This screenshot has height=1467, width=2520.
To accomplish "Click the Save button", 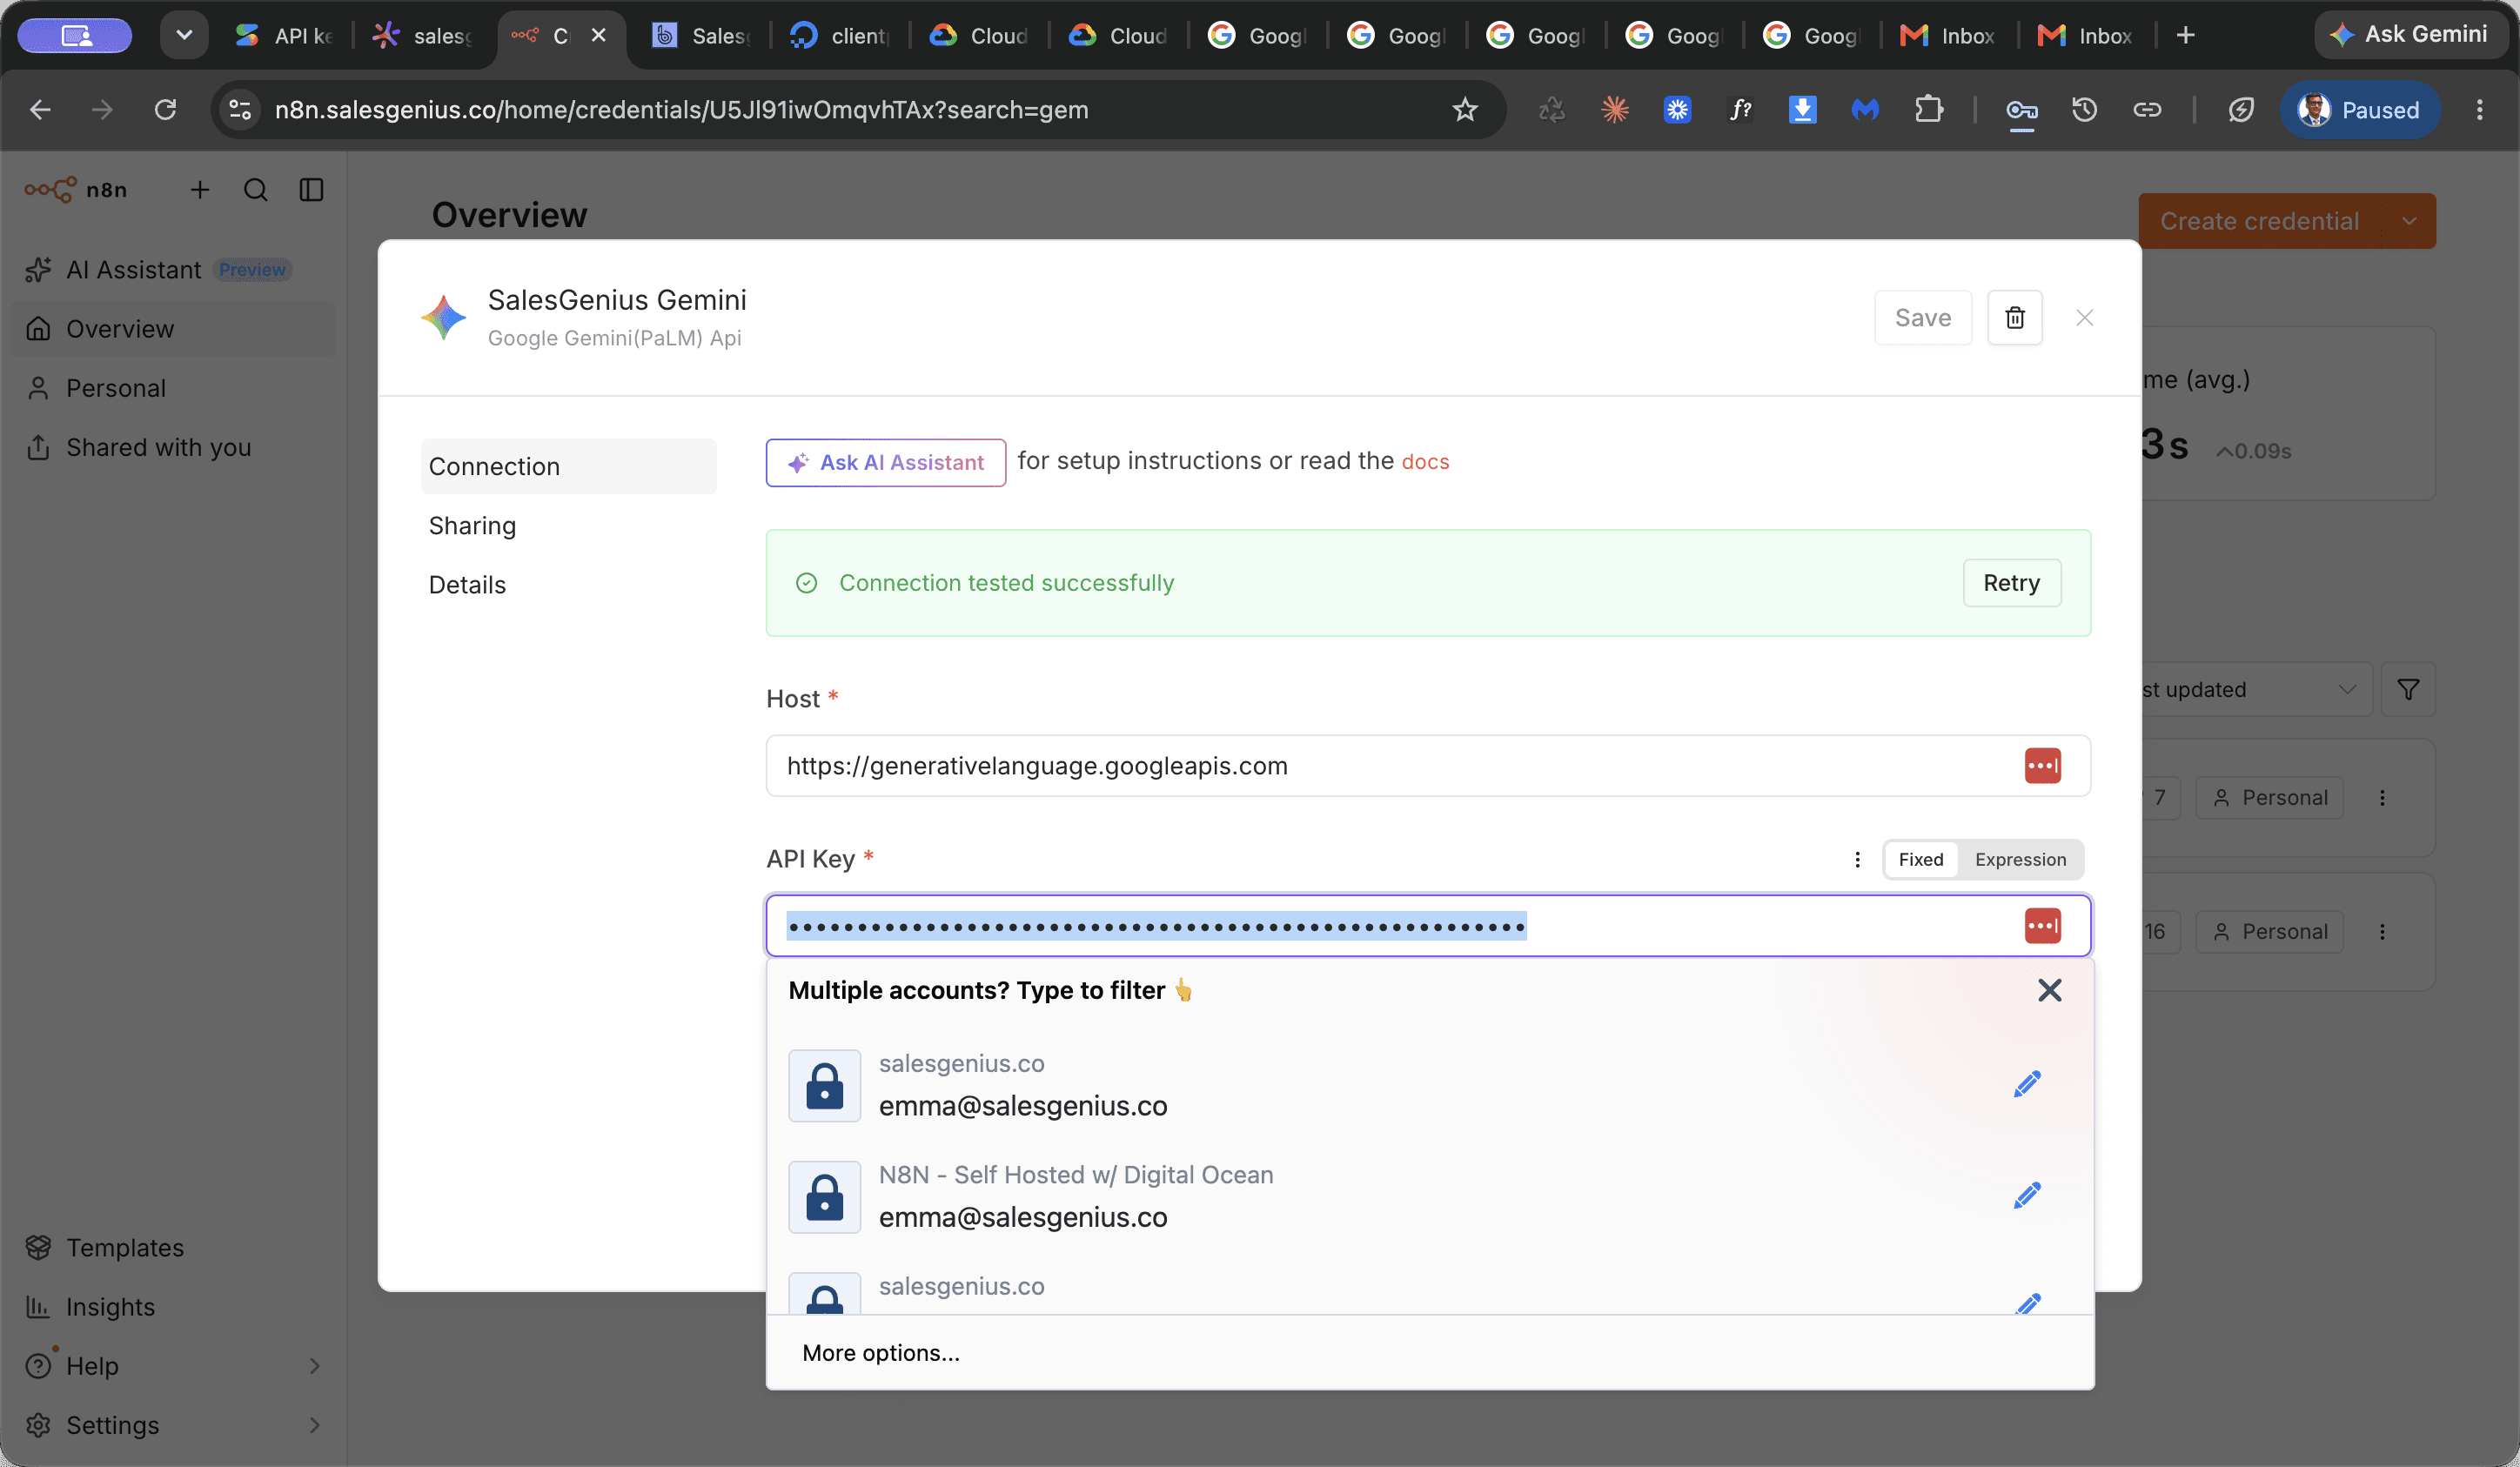I will (1922, 318).
